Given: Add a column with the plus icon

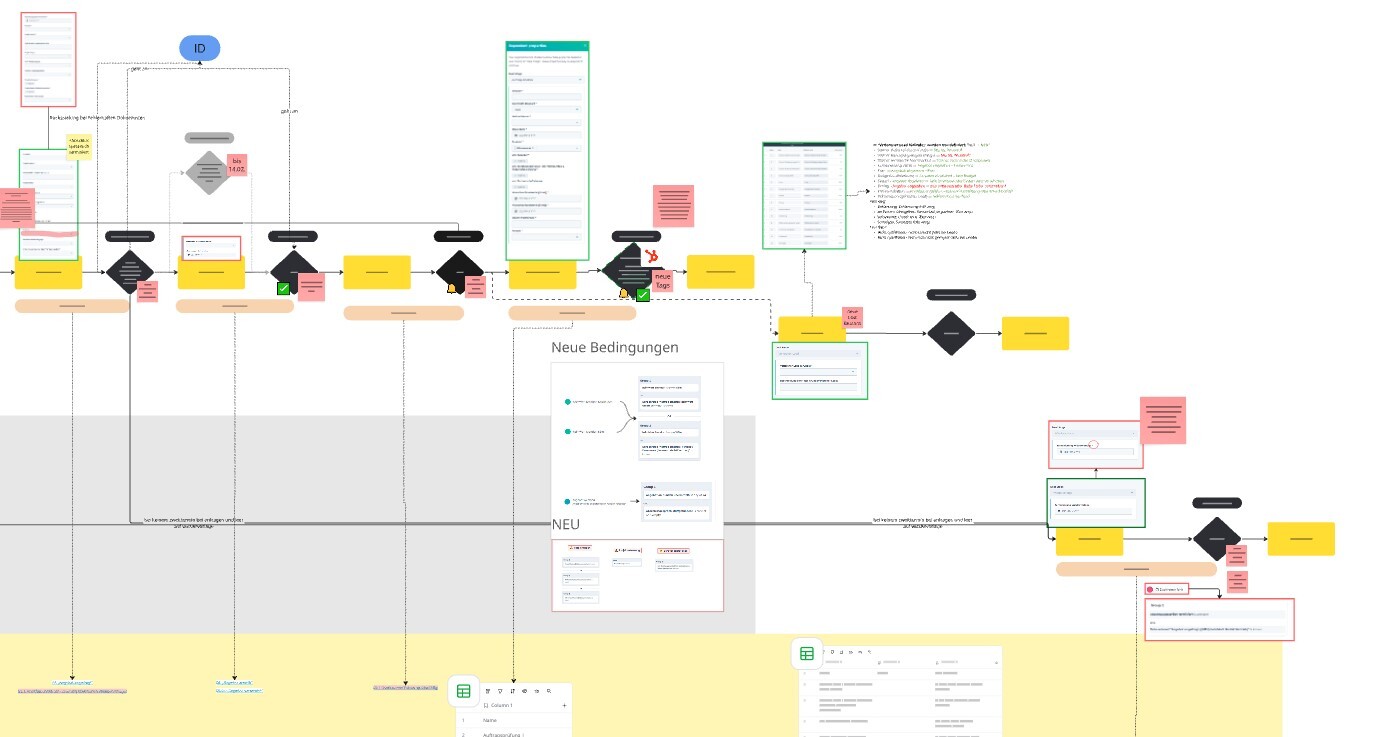Looking at the screenshot, I should [564, 706].
